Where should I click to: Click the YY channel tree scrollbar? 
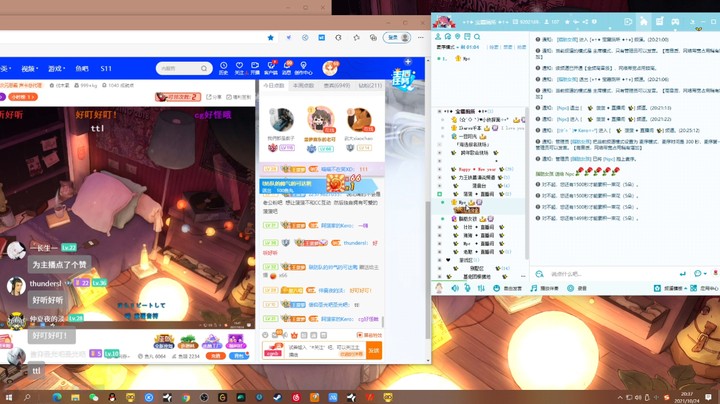(527, 184)
